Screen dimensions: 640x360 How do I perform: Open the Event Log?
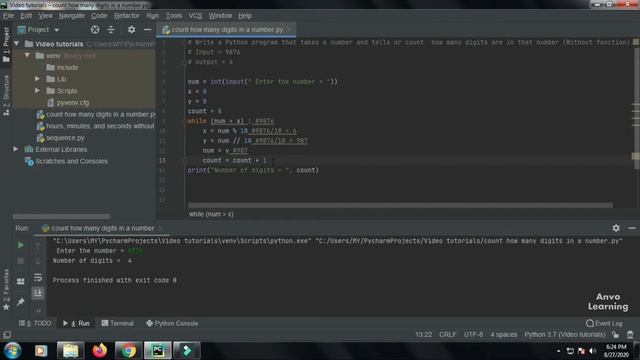click(x=604, y=323)
